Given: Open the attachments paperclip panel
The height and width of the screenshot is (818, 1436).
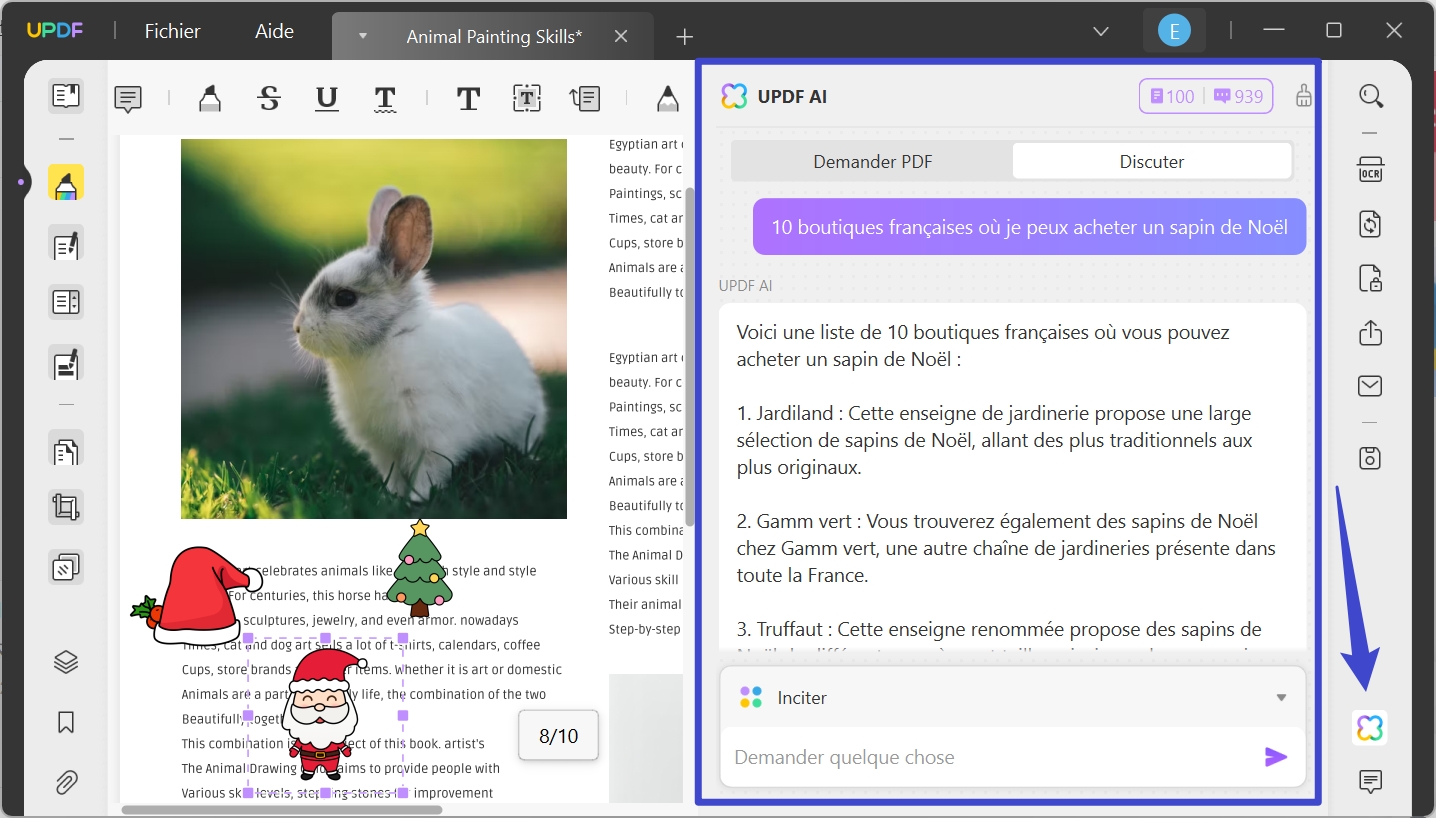Looking at the screenshot, I should (66, 782).
